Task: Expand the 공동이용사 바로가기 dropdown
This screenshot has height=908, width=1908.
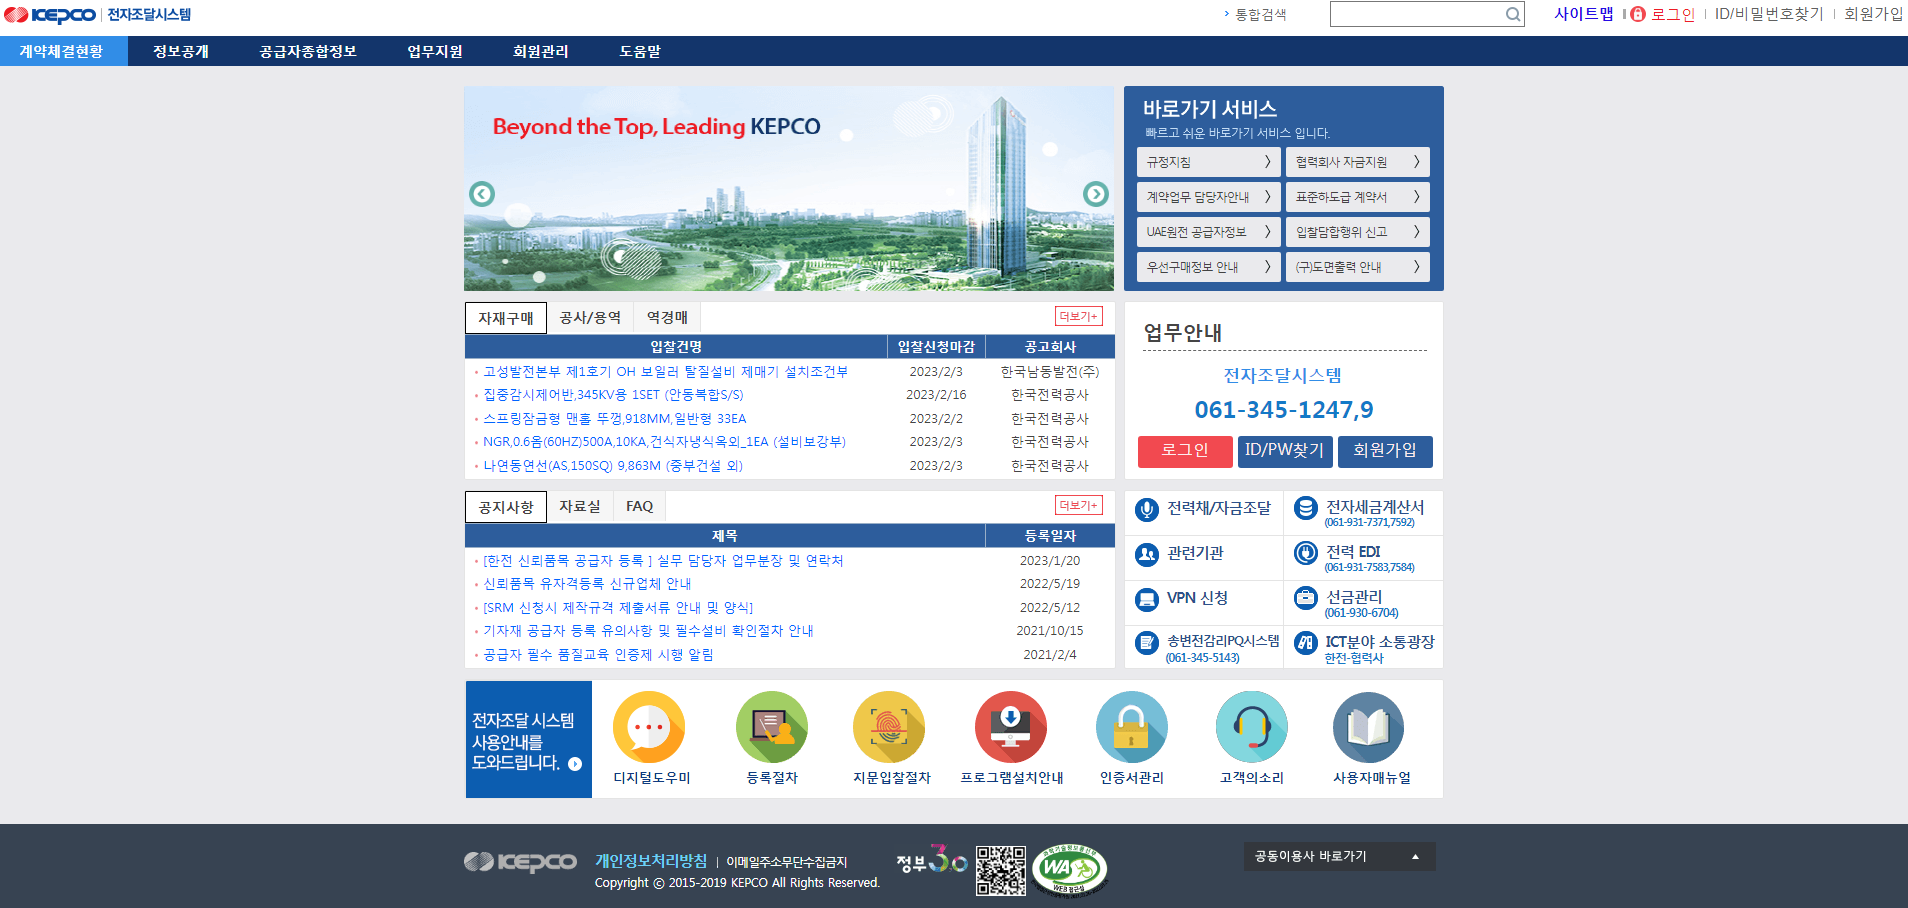Action: tap(1339, 857)
